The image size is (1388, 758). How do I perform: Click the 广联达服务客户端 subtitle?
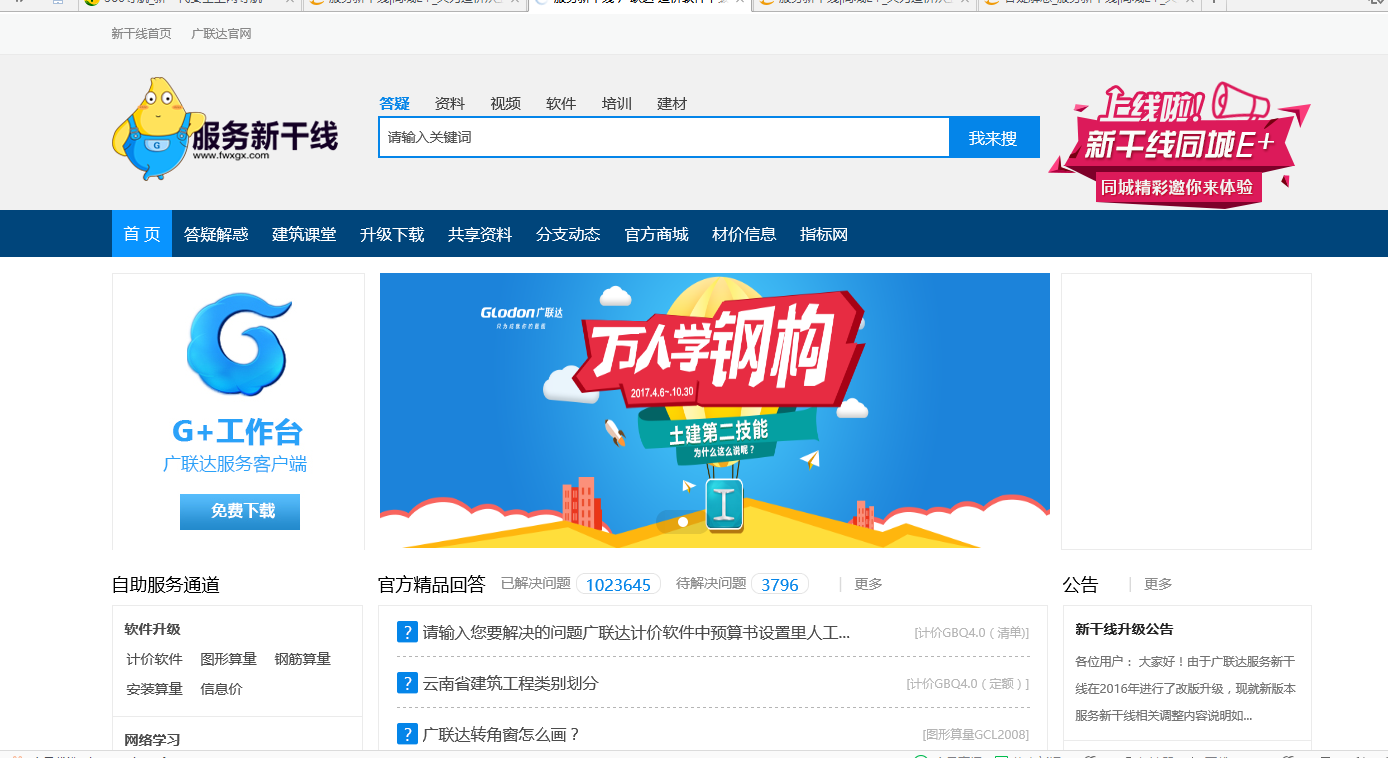[x=235, y=464]
